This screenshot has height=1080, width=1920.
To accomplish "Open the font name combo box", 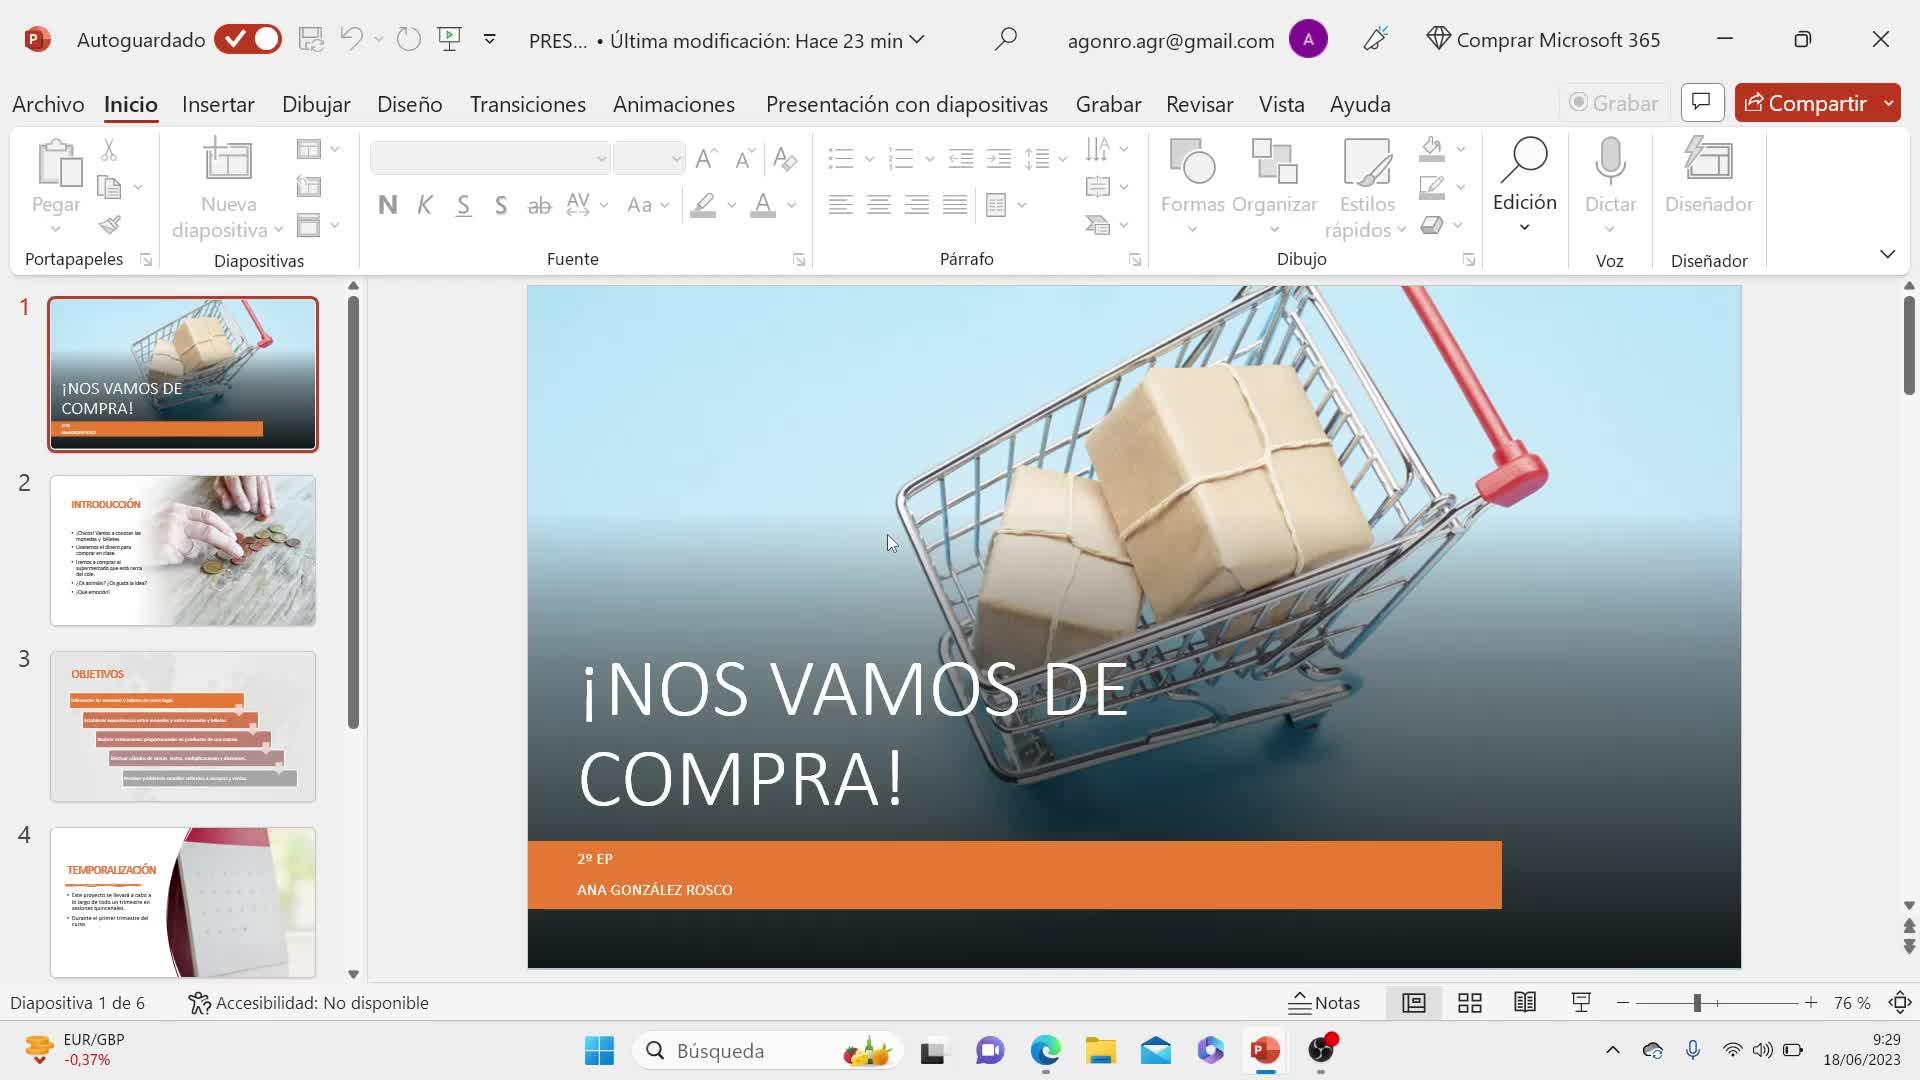I will coord(489,159).
